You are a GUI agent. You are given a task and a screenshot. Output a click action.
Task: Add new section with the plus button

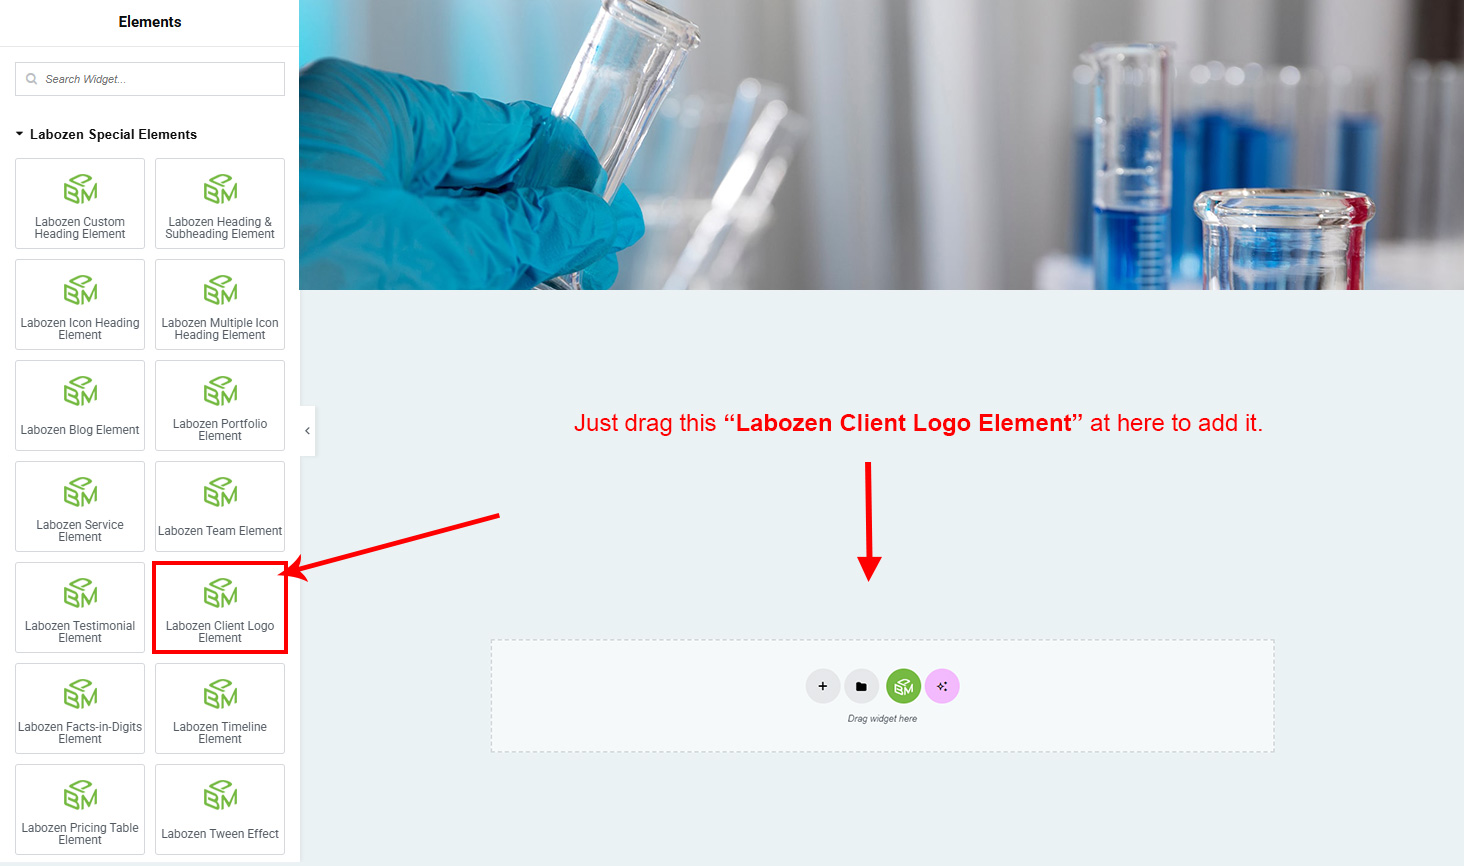pyautogui.click(x=823, y=686)
